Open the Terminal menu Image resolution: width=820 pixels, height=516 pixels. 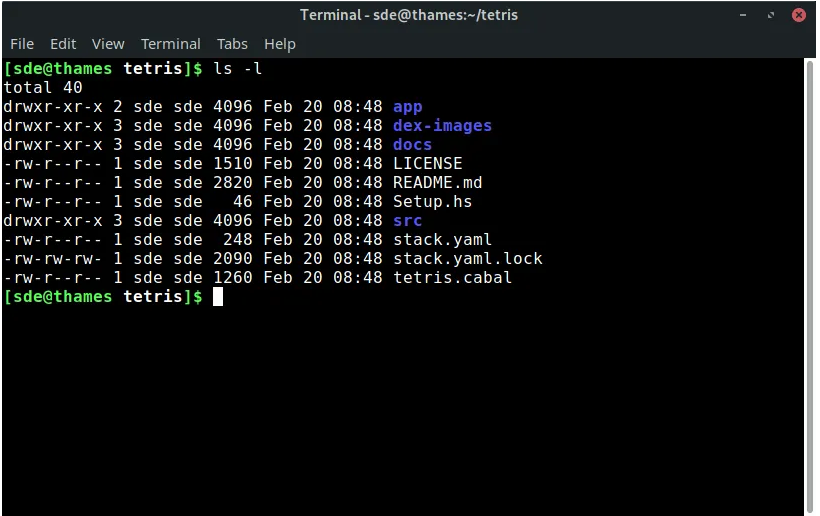click(x=170, y=44)
